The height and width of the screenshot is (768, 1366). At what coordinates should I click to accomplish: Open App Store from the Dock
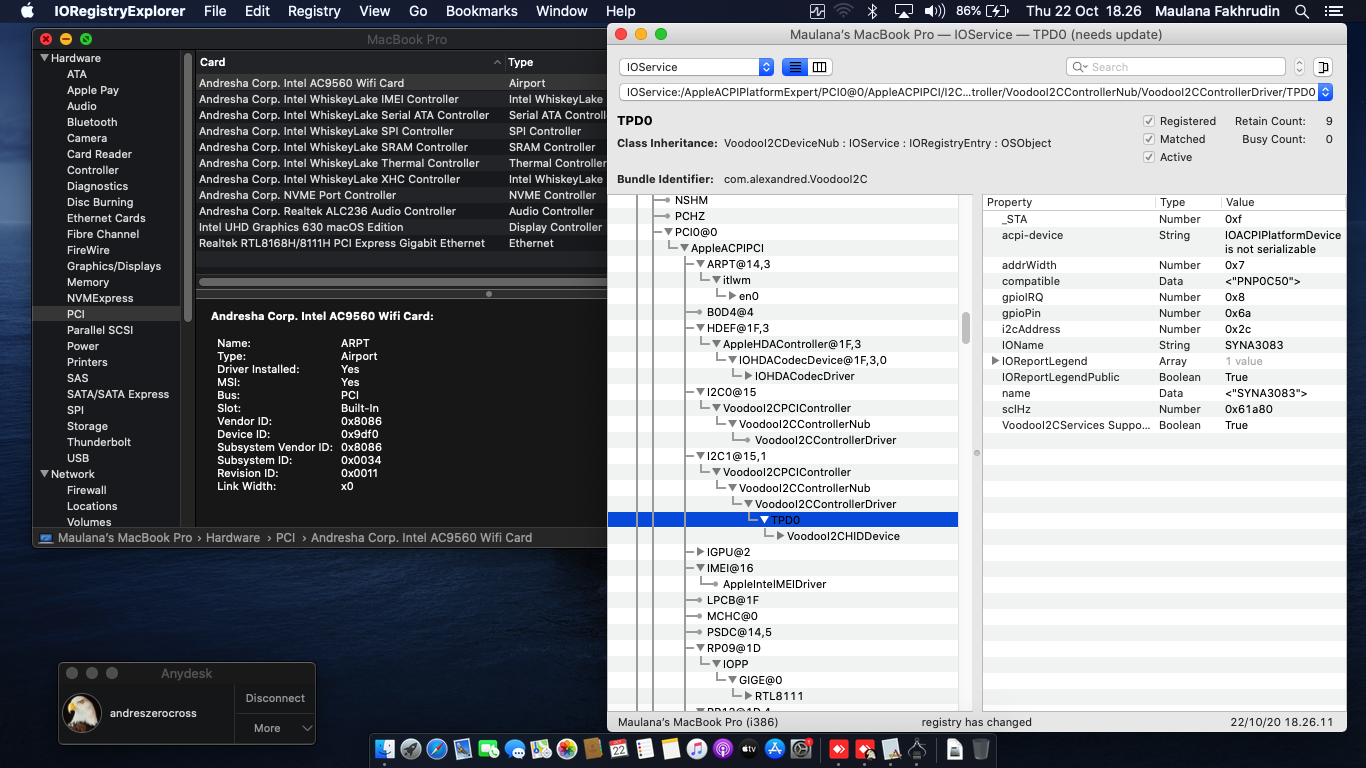[x=775, y=748]
